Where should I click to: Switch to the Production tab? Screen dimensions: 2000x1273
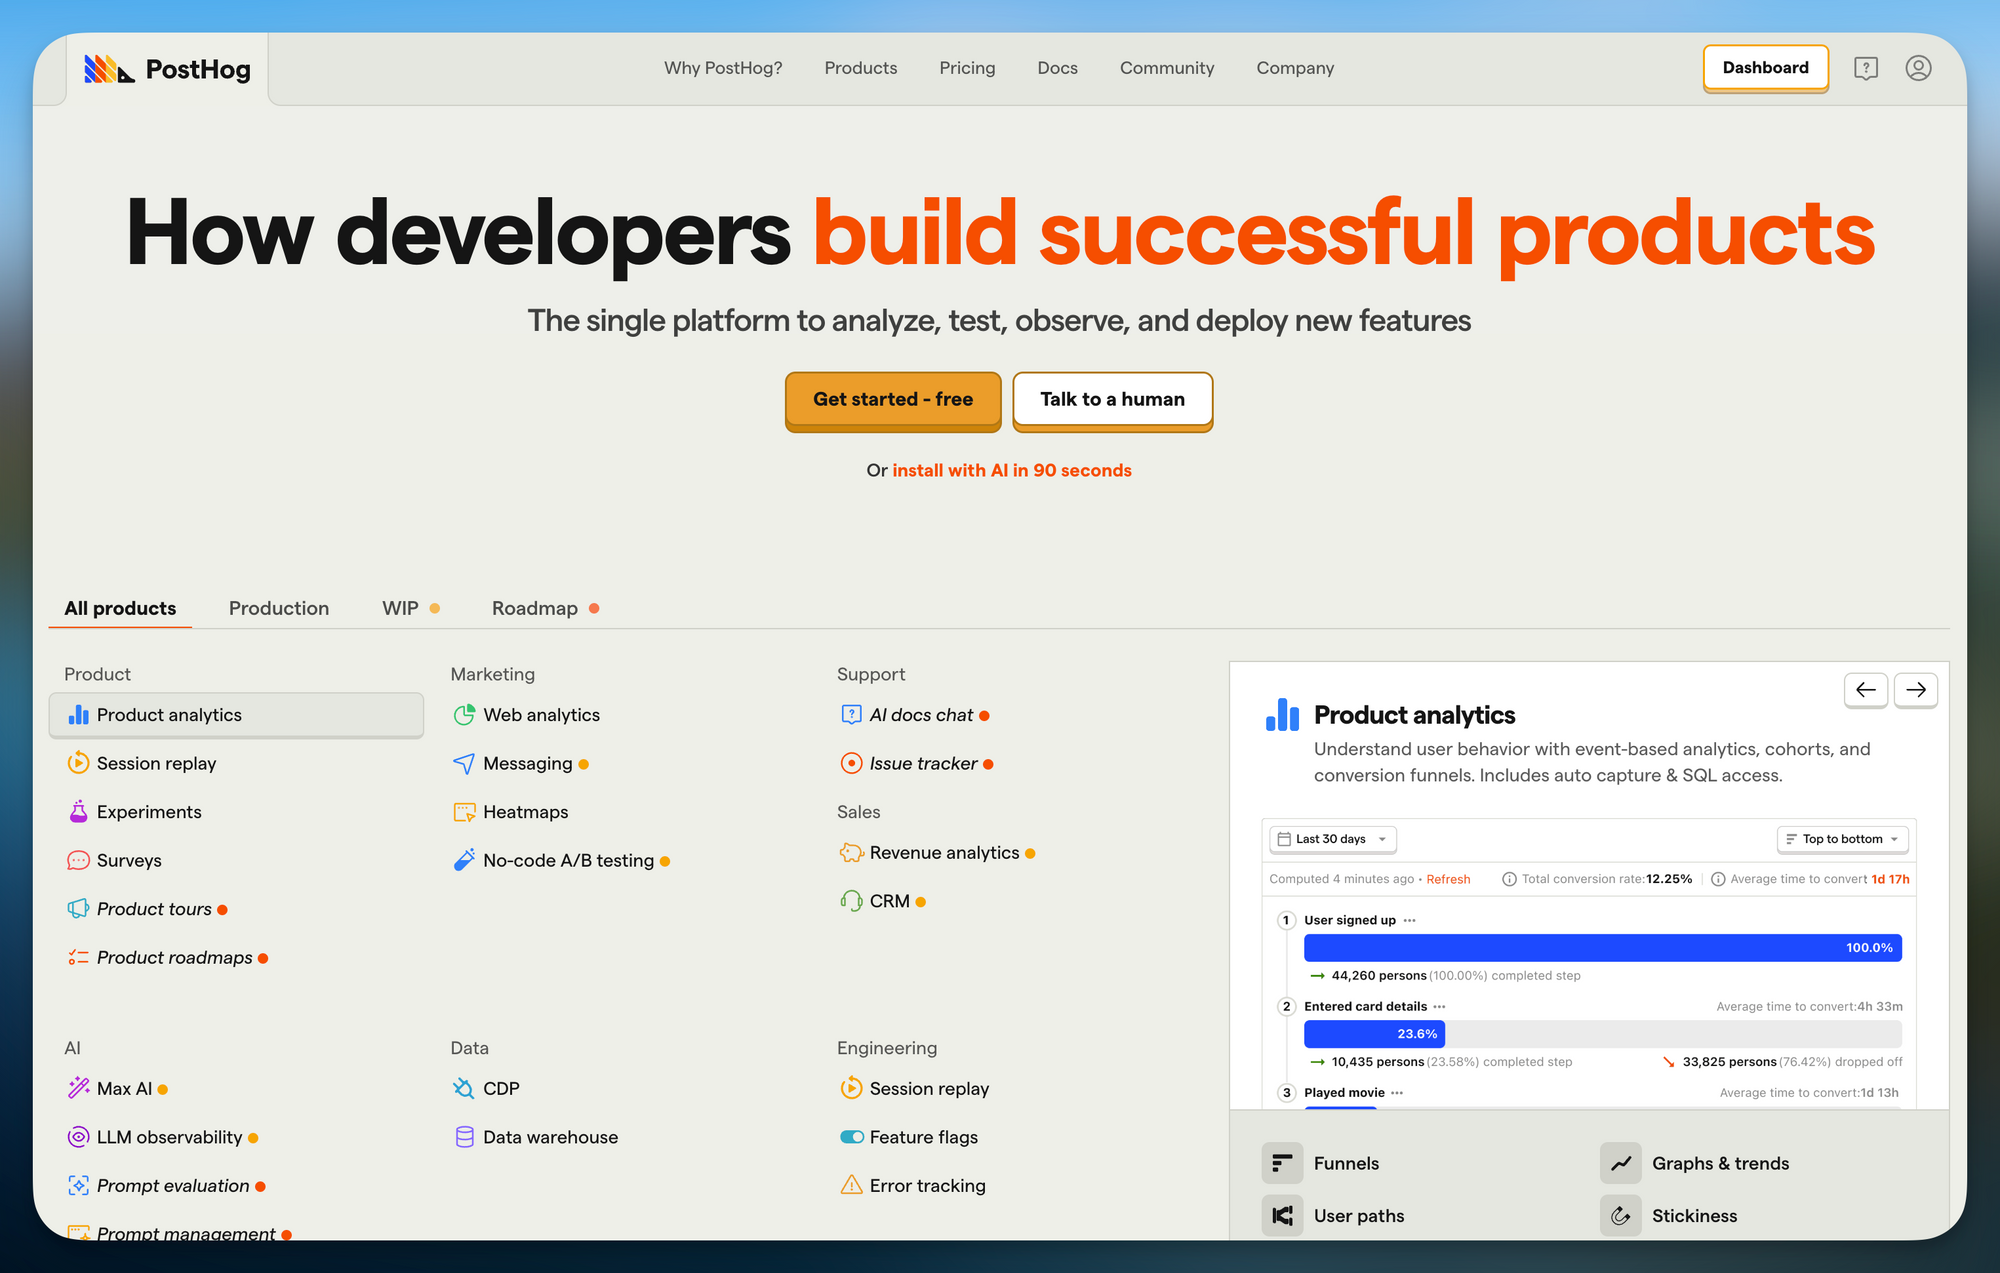point(279,608)
